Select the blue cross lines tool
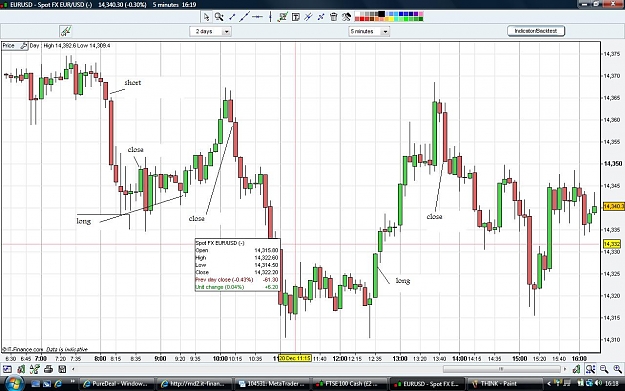The width and height of the screenshot is (625, 391). click(321, 17)
